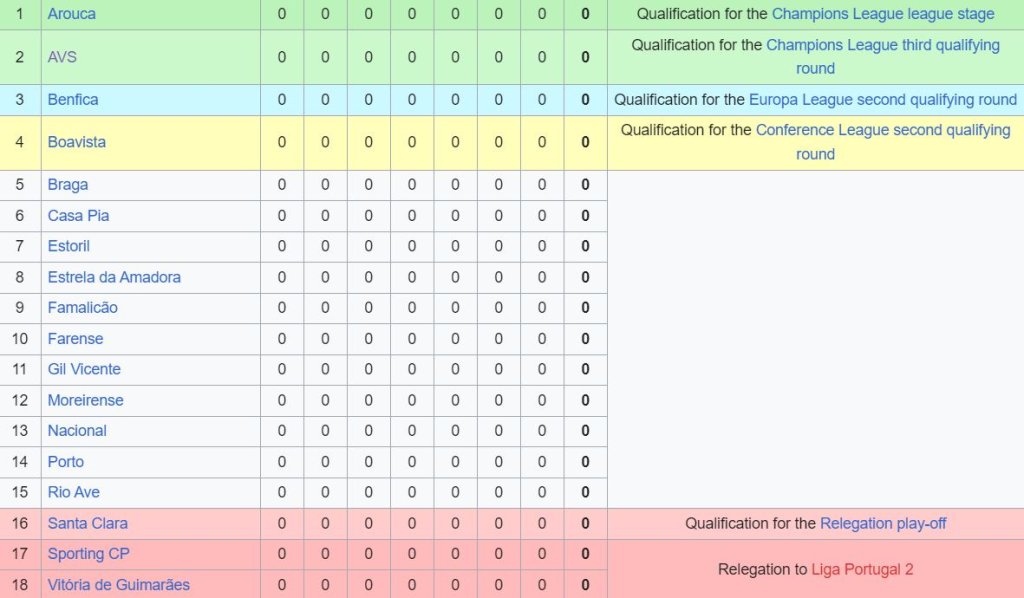Click the Gil Vicente link
The height and width of the screenshot is (598, 1024).
(84, 369)
